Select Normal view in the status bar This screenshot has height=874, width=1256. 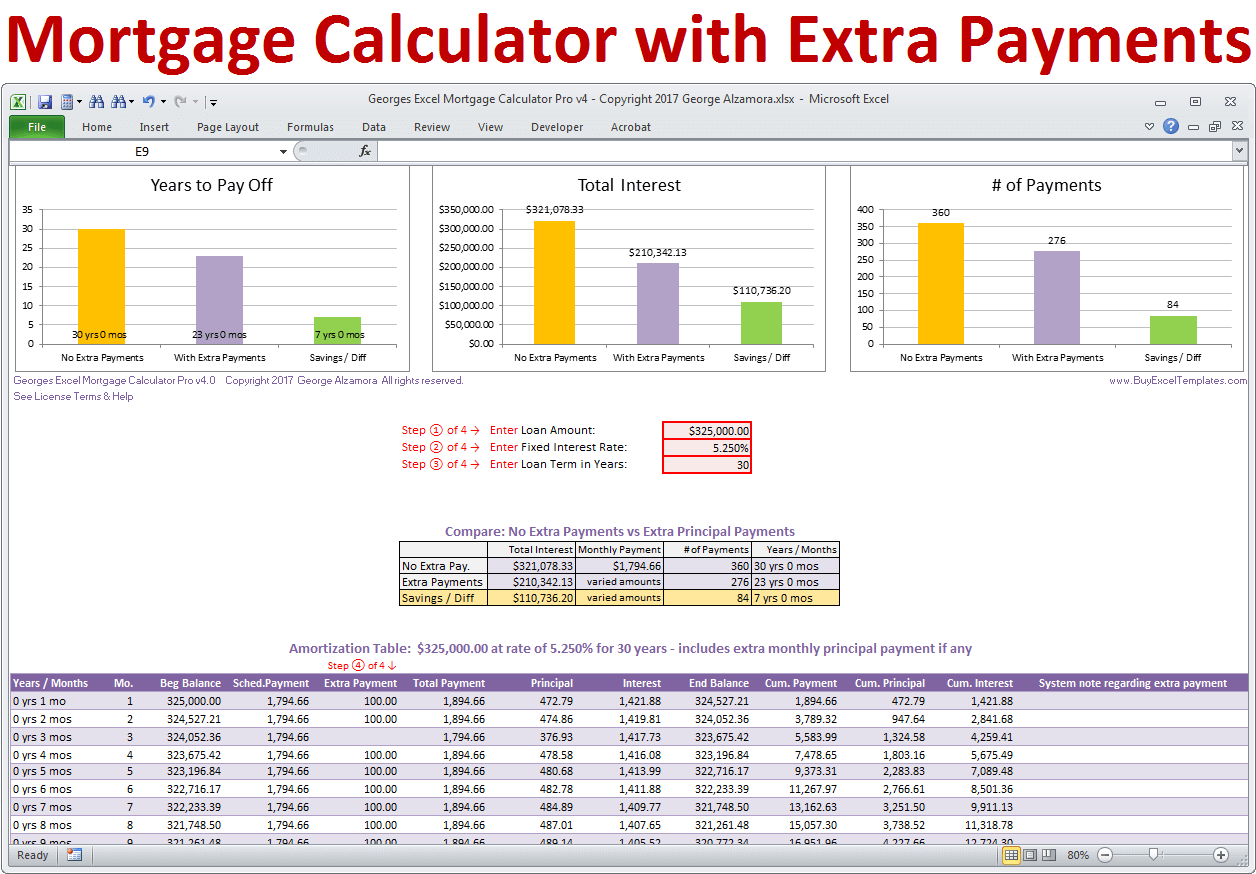point(1010,855)
